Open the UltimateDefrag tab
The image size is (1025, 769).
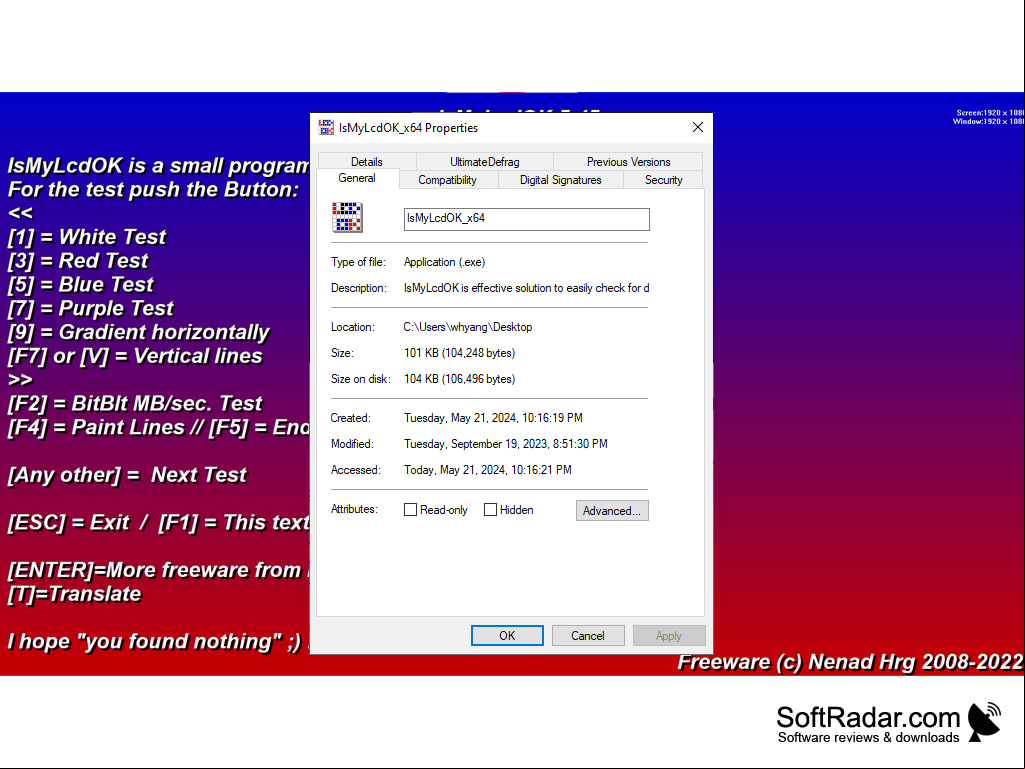[484, 162]
